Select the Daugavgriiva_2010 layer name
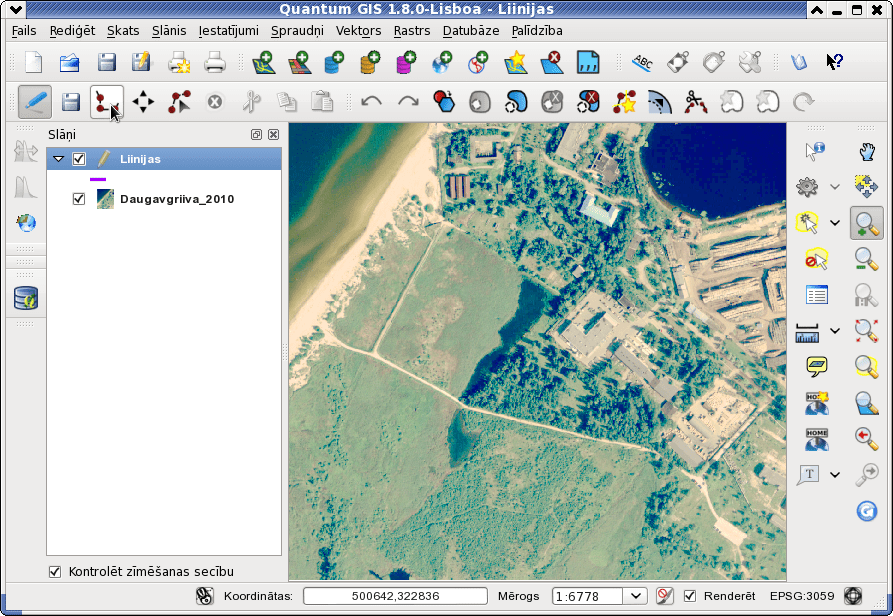Screen dimensions: 893x616 click(x=177, y=199)
